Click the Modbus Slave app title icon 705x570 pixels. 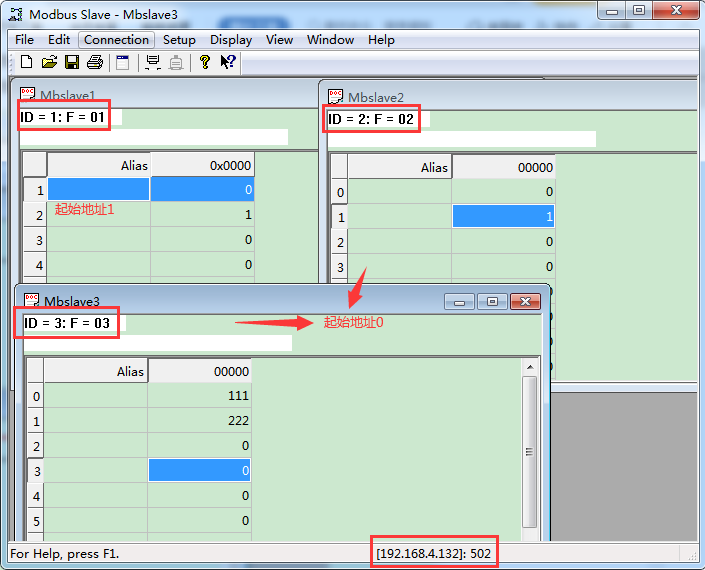pos(16,14)
